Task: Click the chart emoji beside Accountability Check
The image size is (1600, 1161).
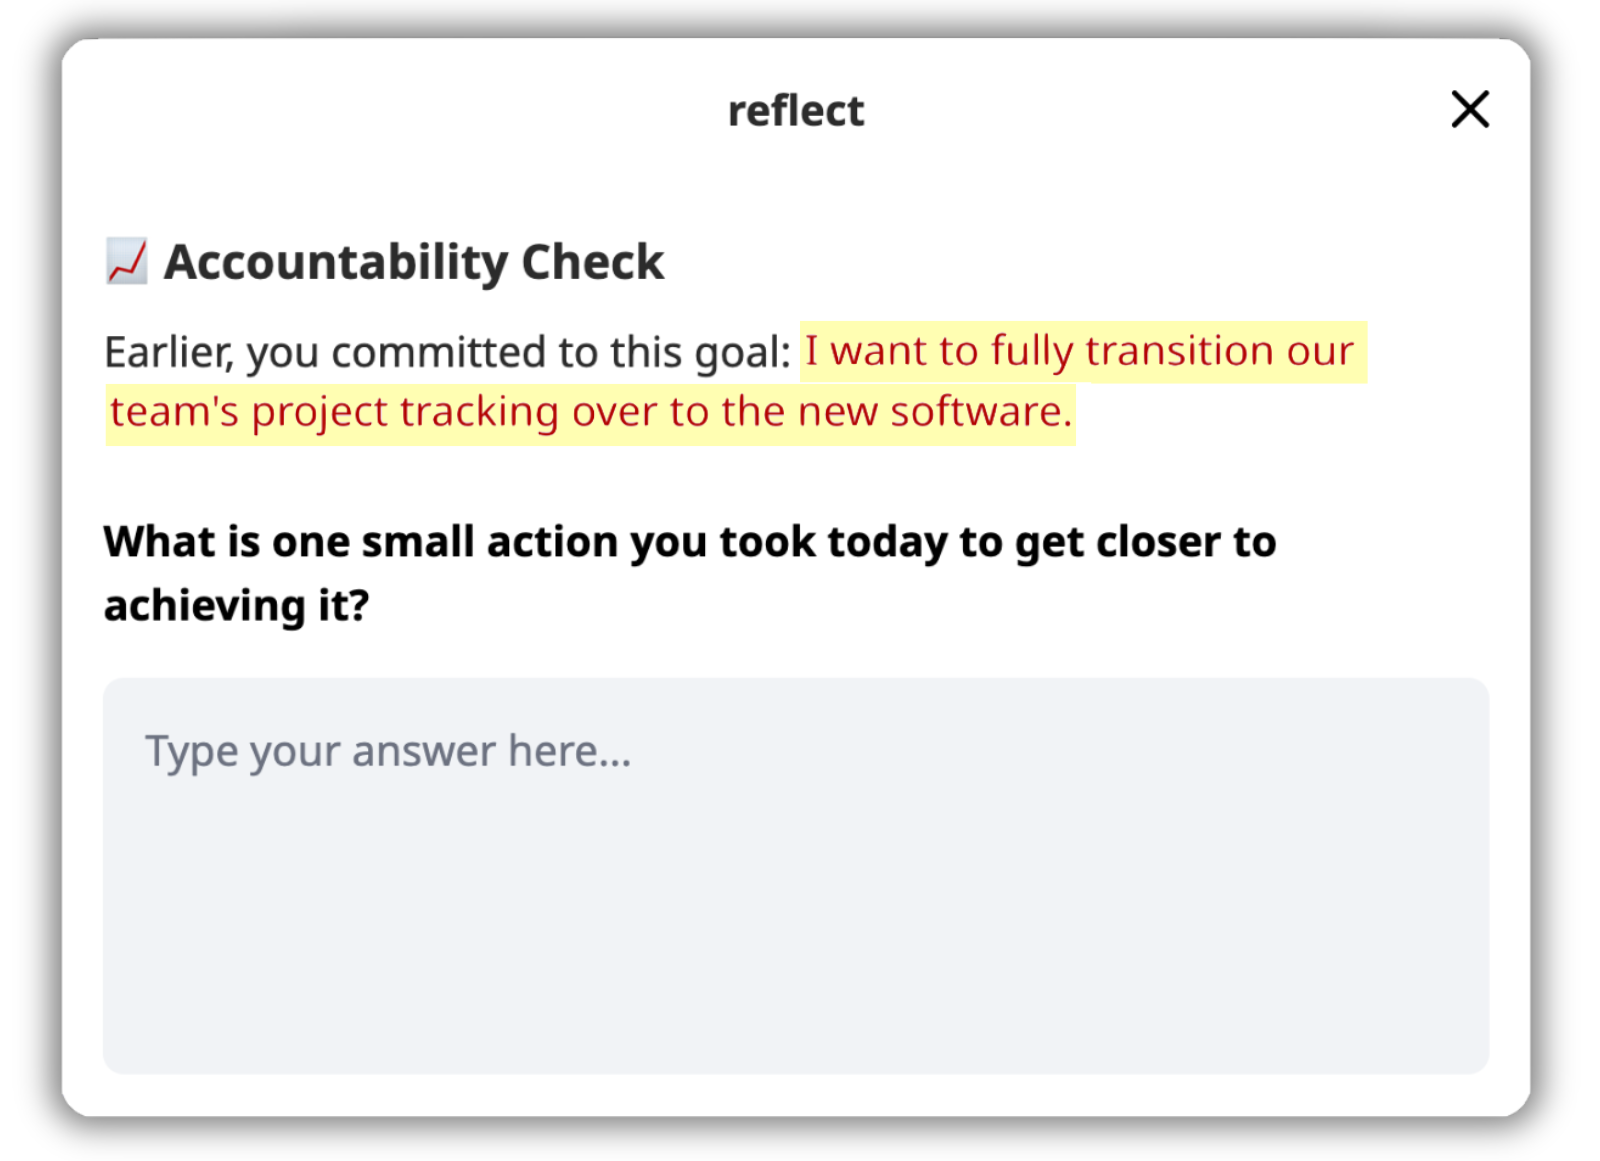Action: coord(127,262)
